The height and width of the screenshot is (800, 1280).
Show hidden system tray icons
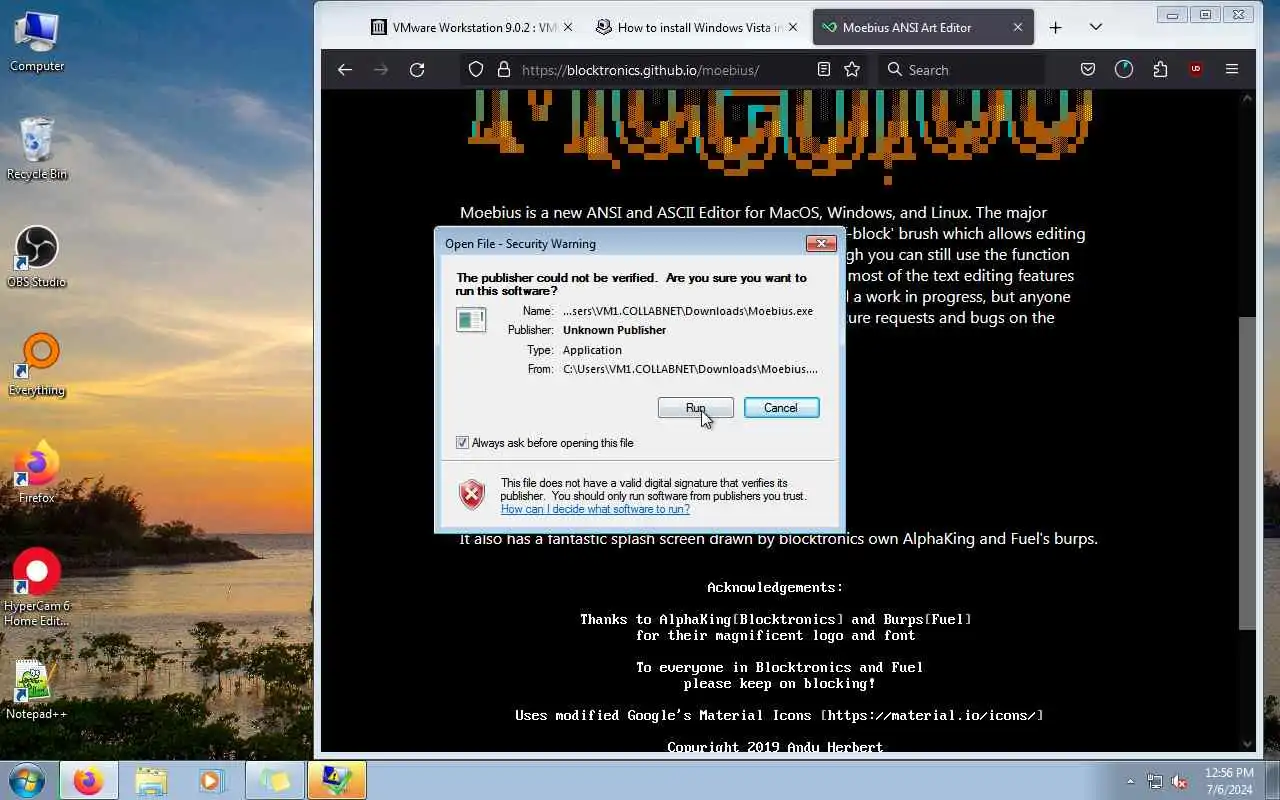(1130, 781)
